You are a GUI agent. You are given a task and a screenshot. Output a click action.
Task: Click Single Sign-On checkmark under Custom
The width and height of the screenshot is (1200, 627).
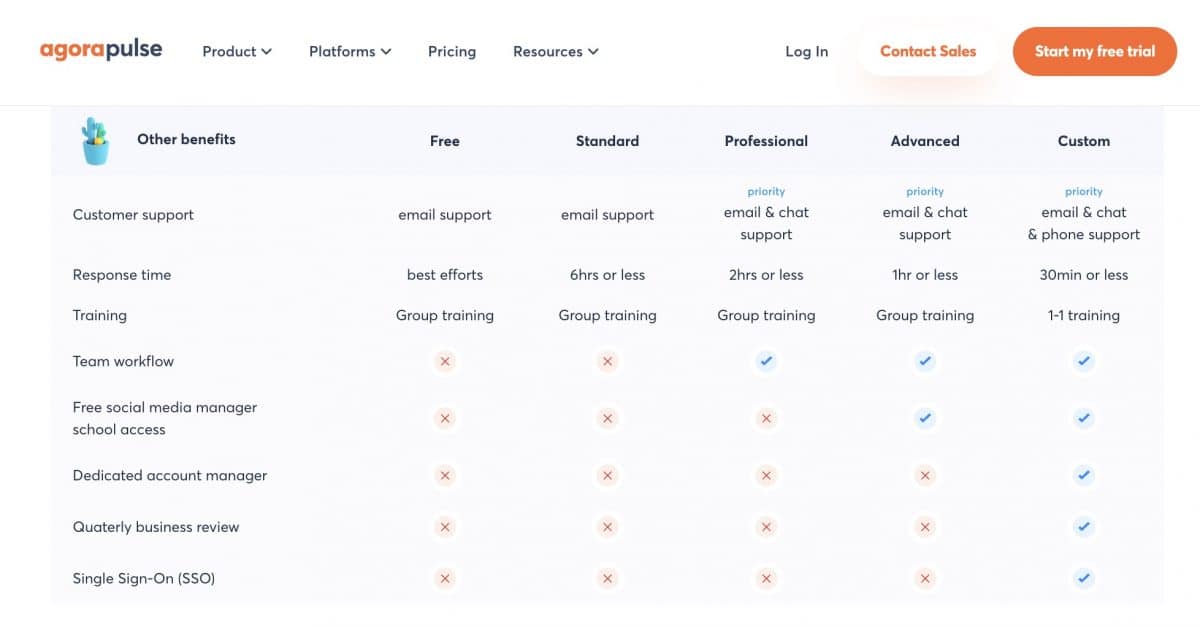pos(1084,578)
